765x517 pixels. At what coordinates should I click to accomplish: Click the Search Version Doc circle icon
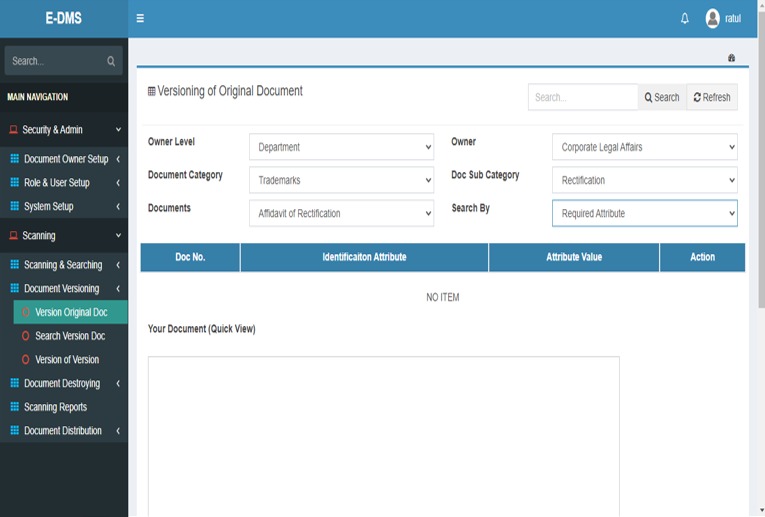point(26,336)
